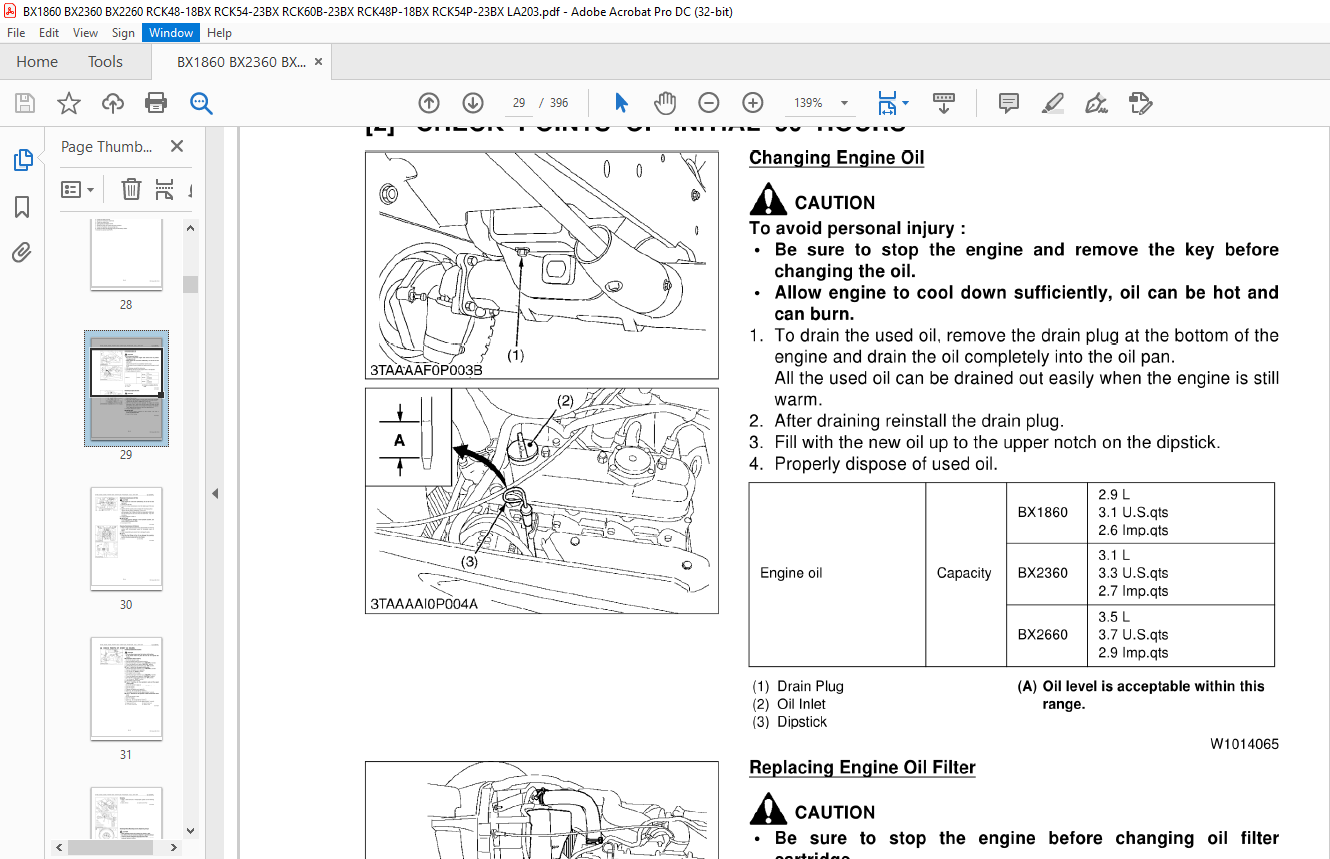Viewport: 1330px width, 859px height.
Task: Delete selected page with trash icon
Action: click(x=131, y=189)
